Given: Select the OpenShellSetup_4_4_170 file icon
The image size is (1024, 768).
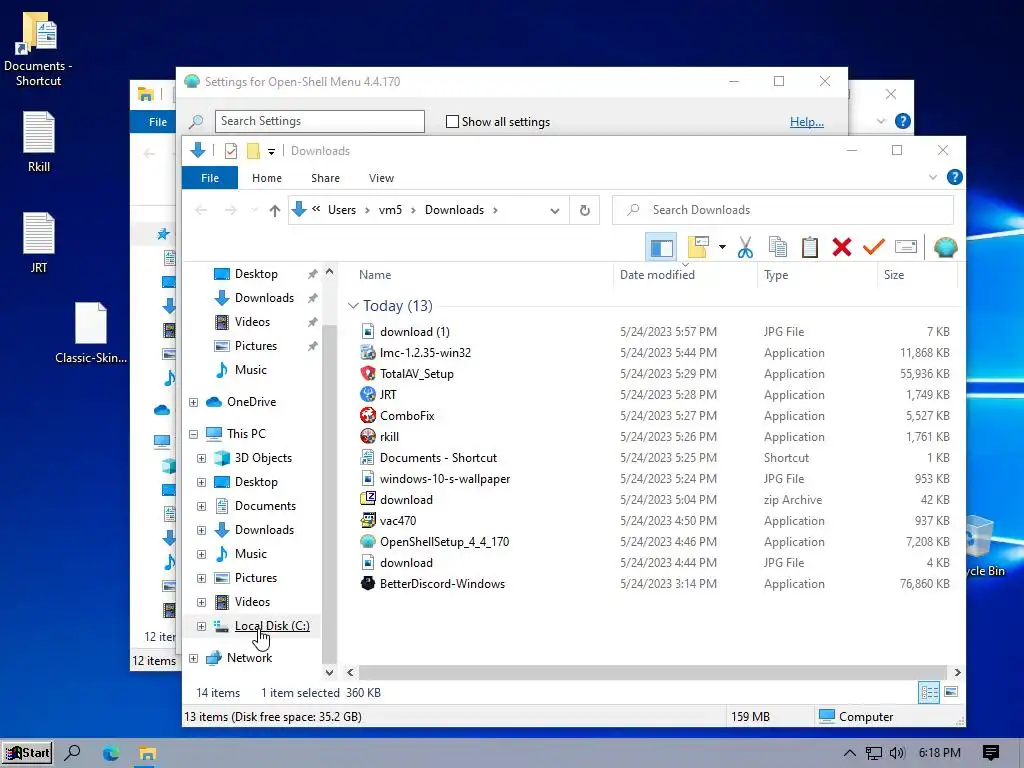Looking at the screenshot, I should click(x=368, y=541).
